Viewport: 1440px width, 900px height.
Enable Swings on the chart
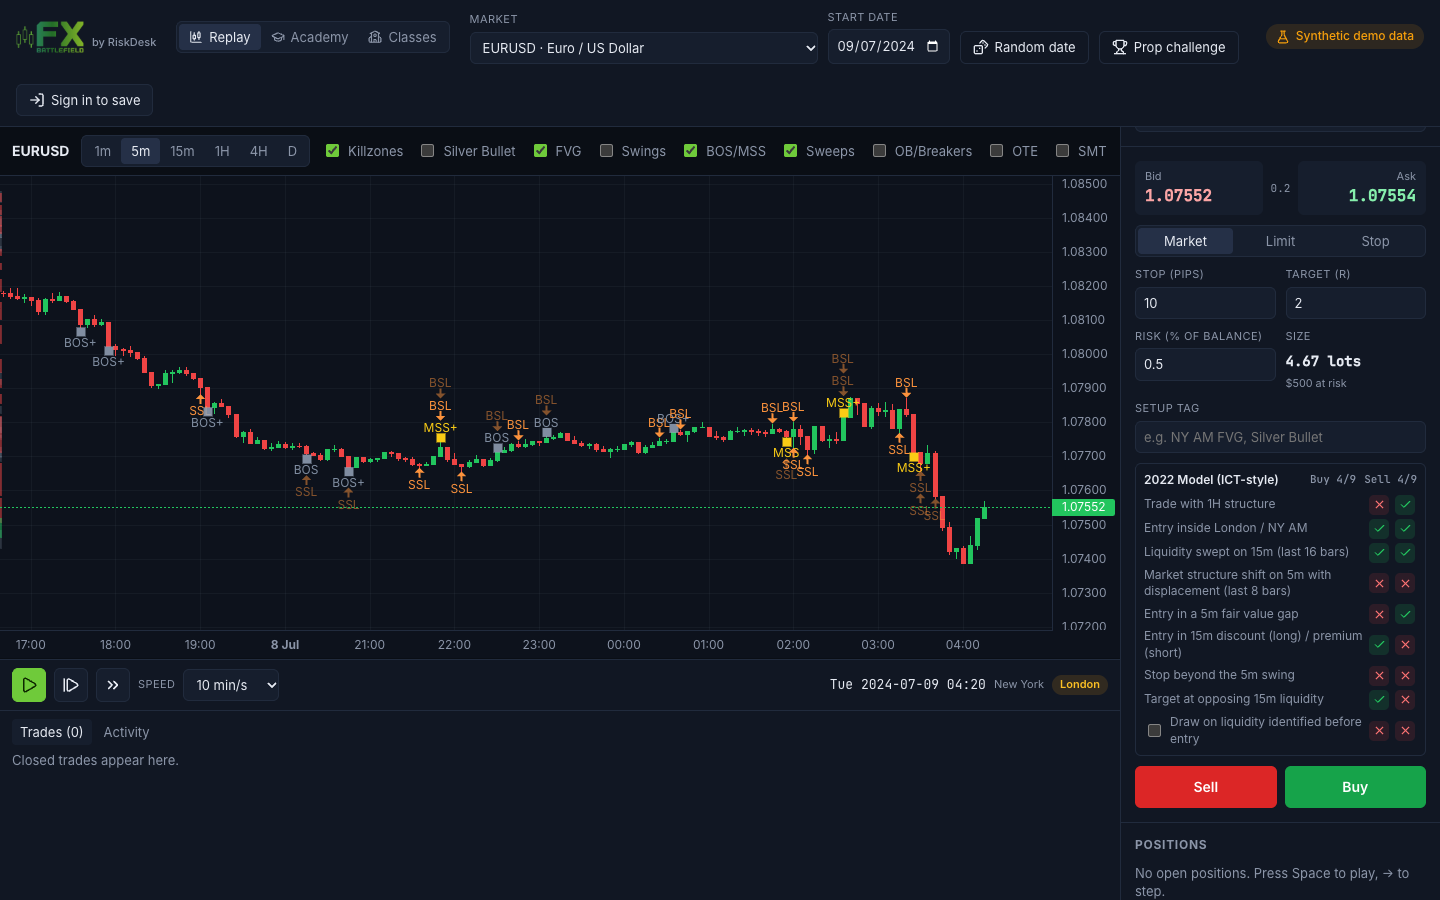[607, 151]
